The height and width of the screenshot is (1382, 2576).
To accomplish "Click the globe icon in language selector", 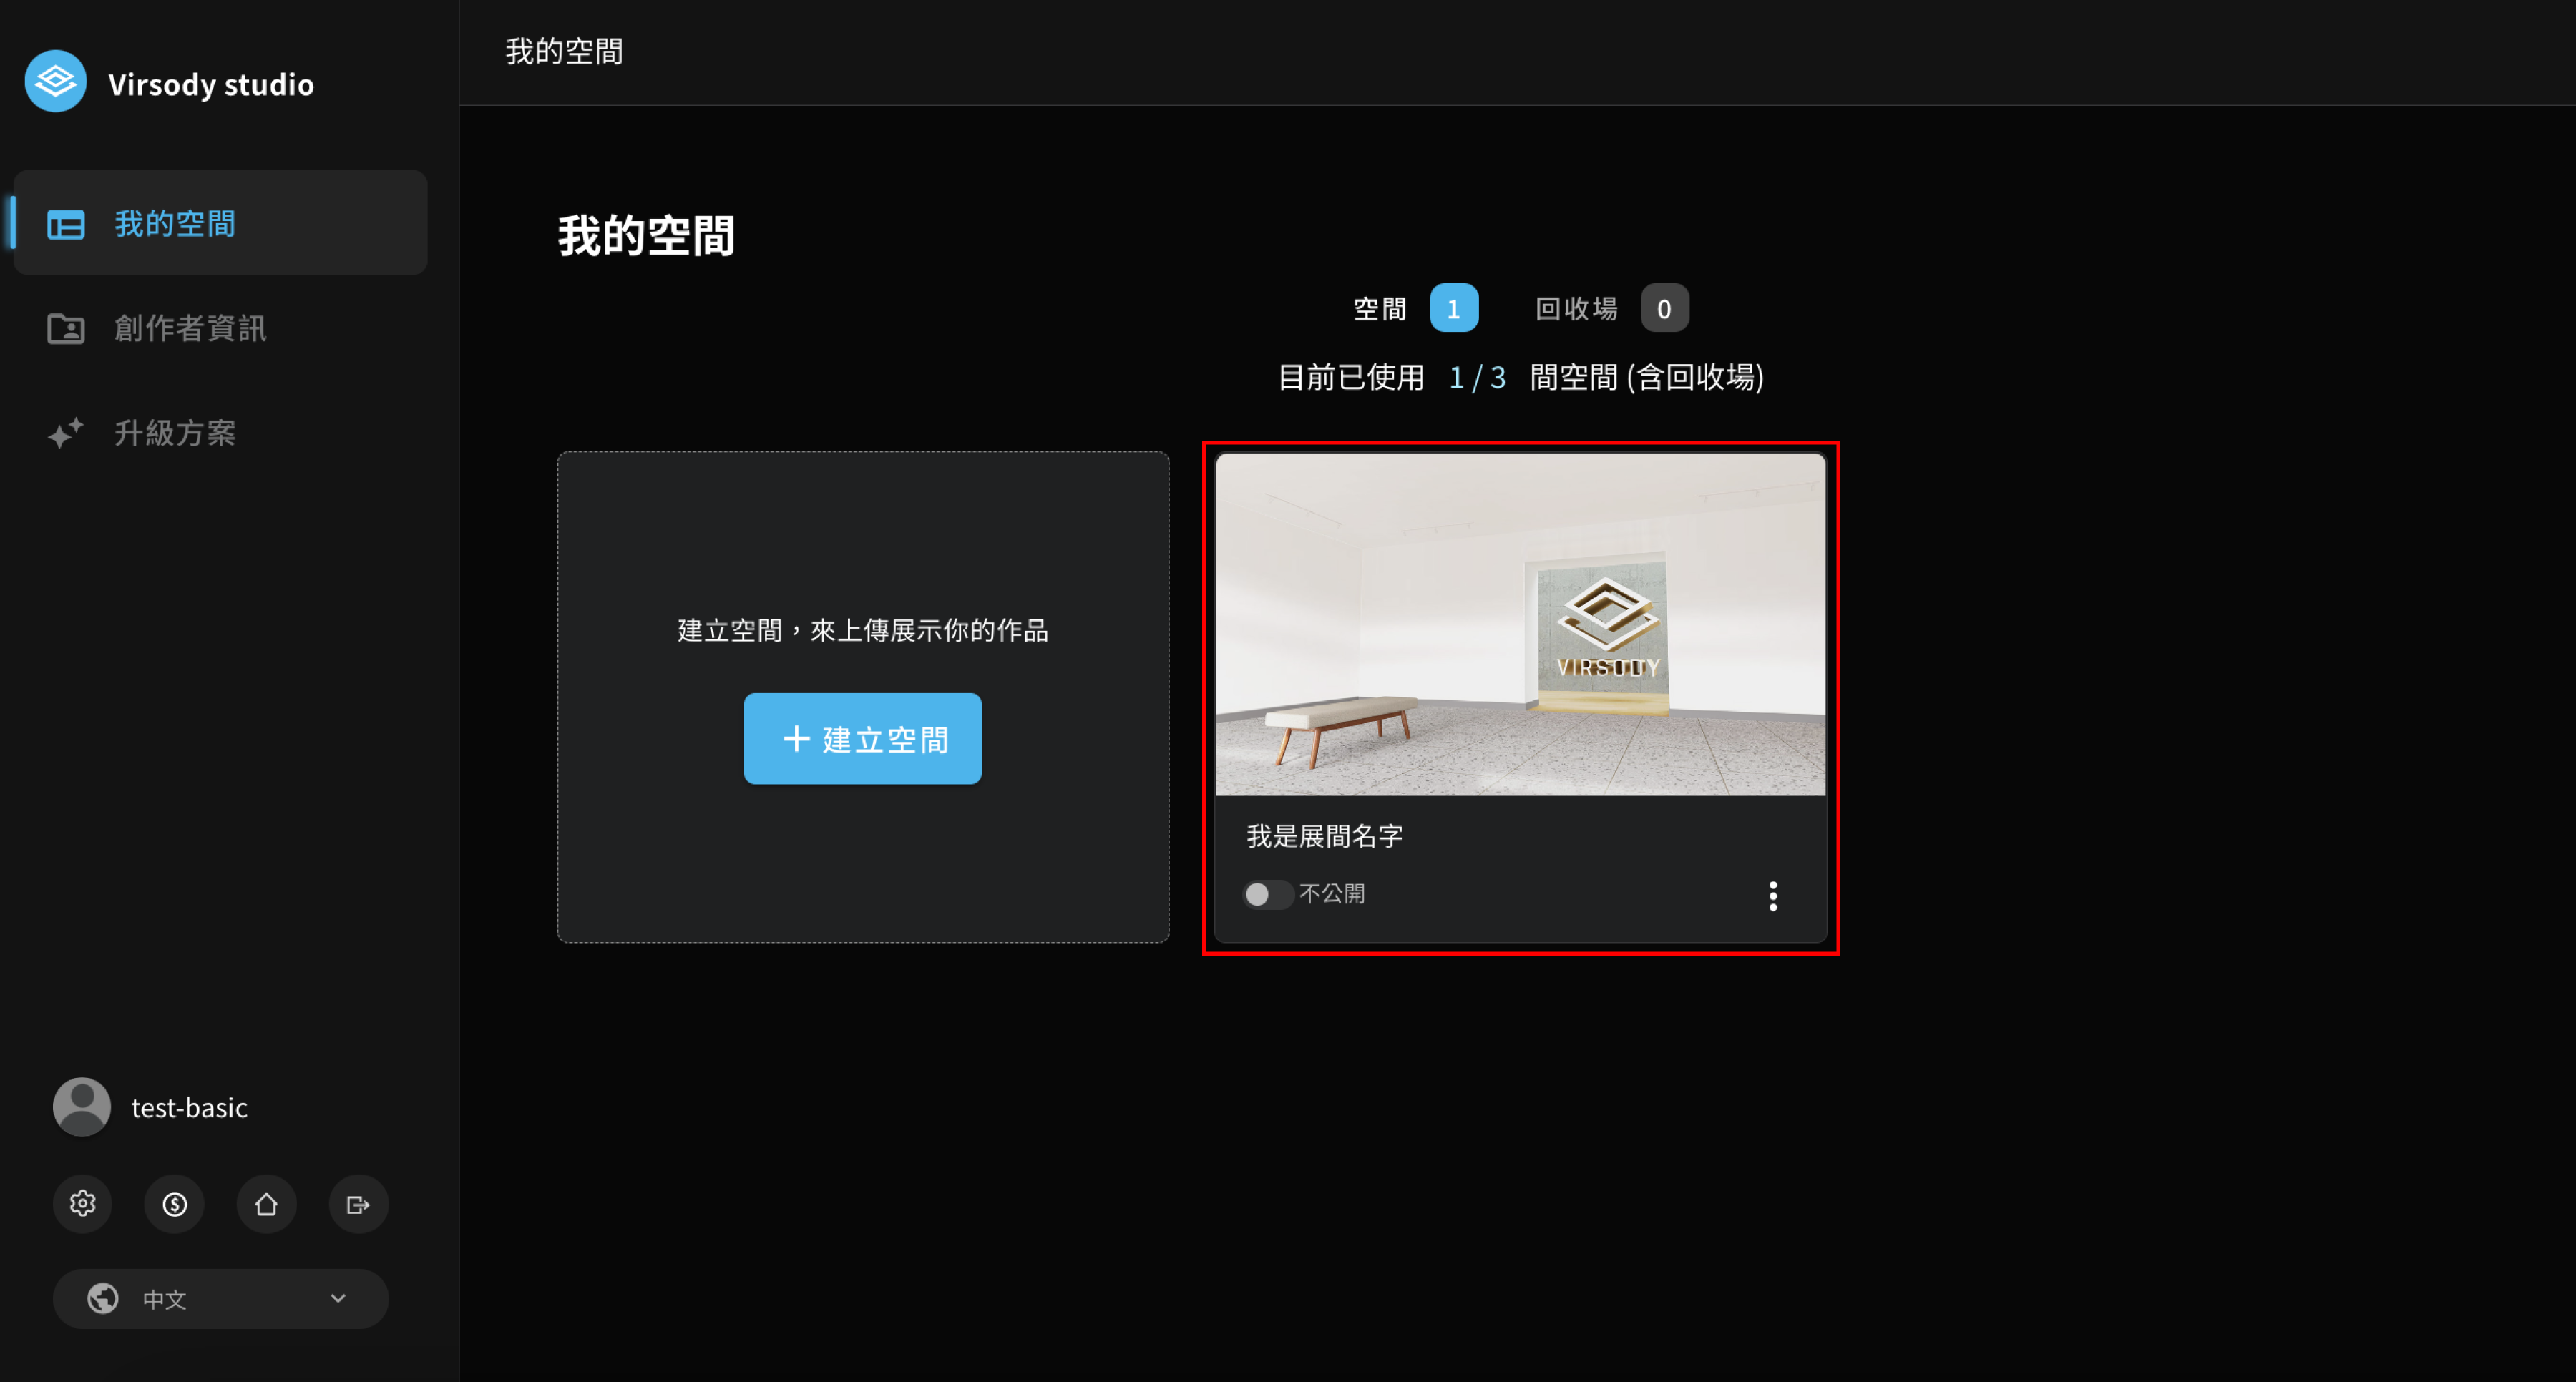I will coord(102,1298).
